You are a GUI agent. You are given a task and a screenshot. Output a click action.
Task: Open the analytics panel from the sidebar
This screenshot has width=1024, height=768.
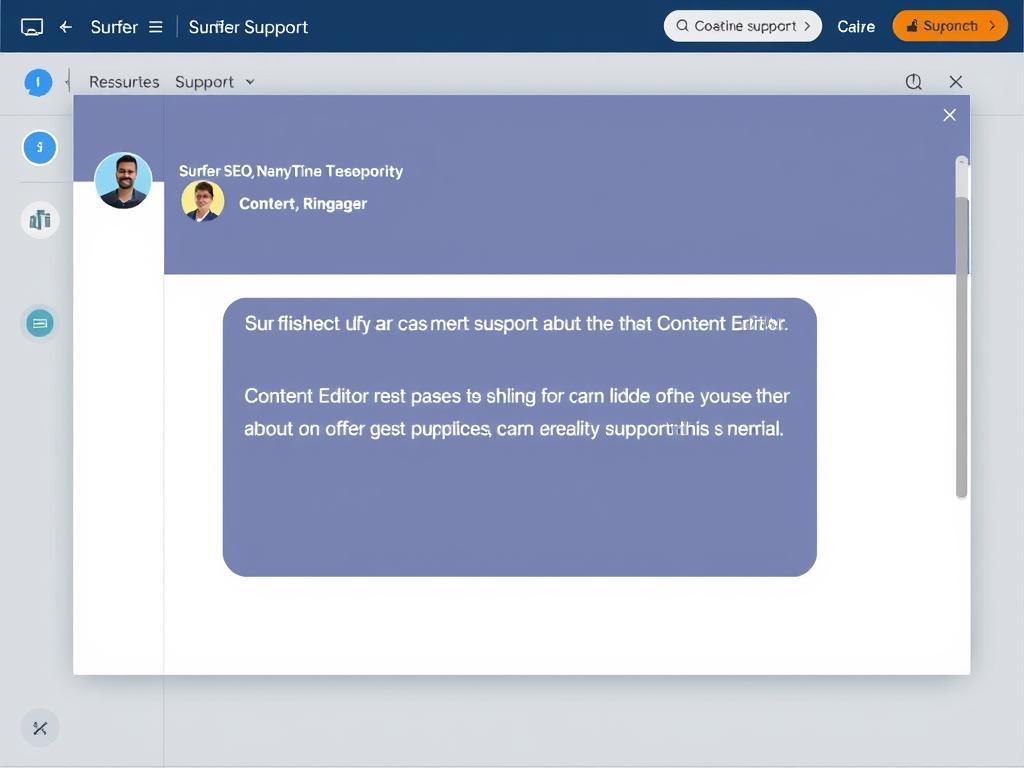point(40,220)
